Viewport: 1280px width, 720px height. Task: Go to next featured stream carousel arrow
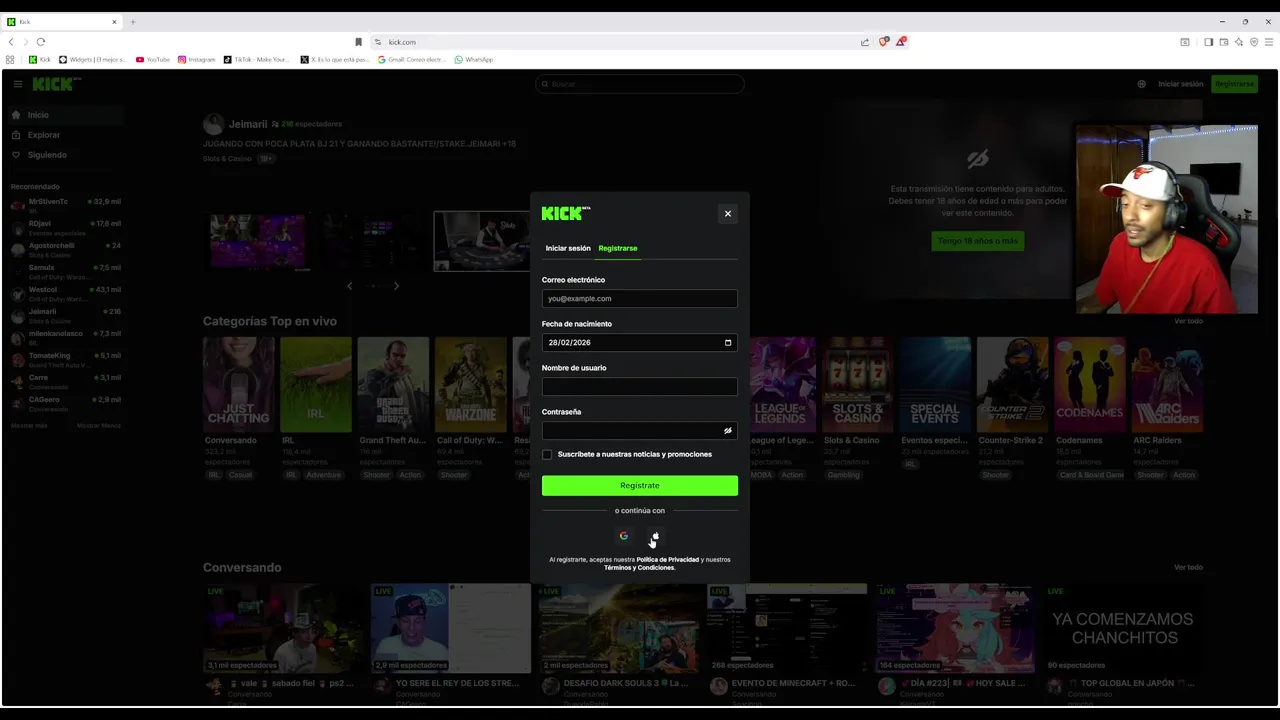[396, 286]
